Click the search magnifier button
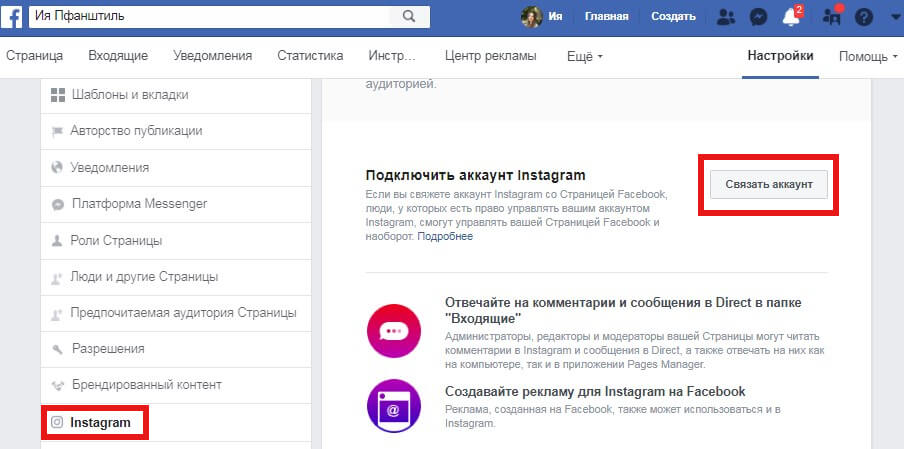Screen dimensions: 904x449 (x=409, y=17)
